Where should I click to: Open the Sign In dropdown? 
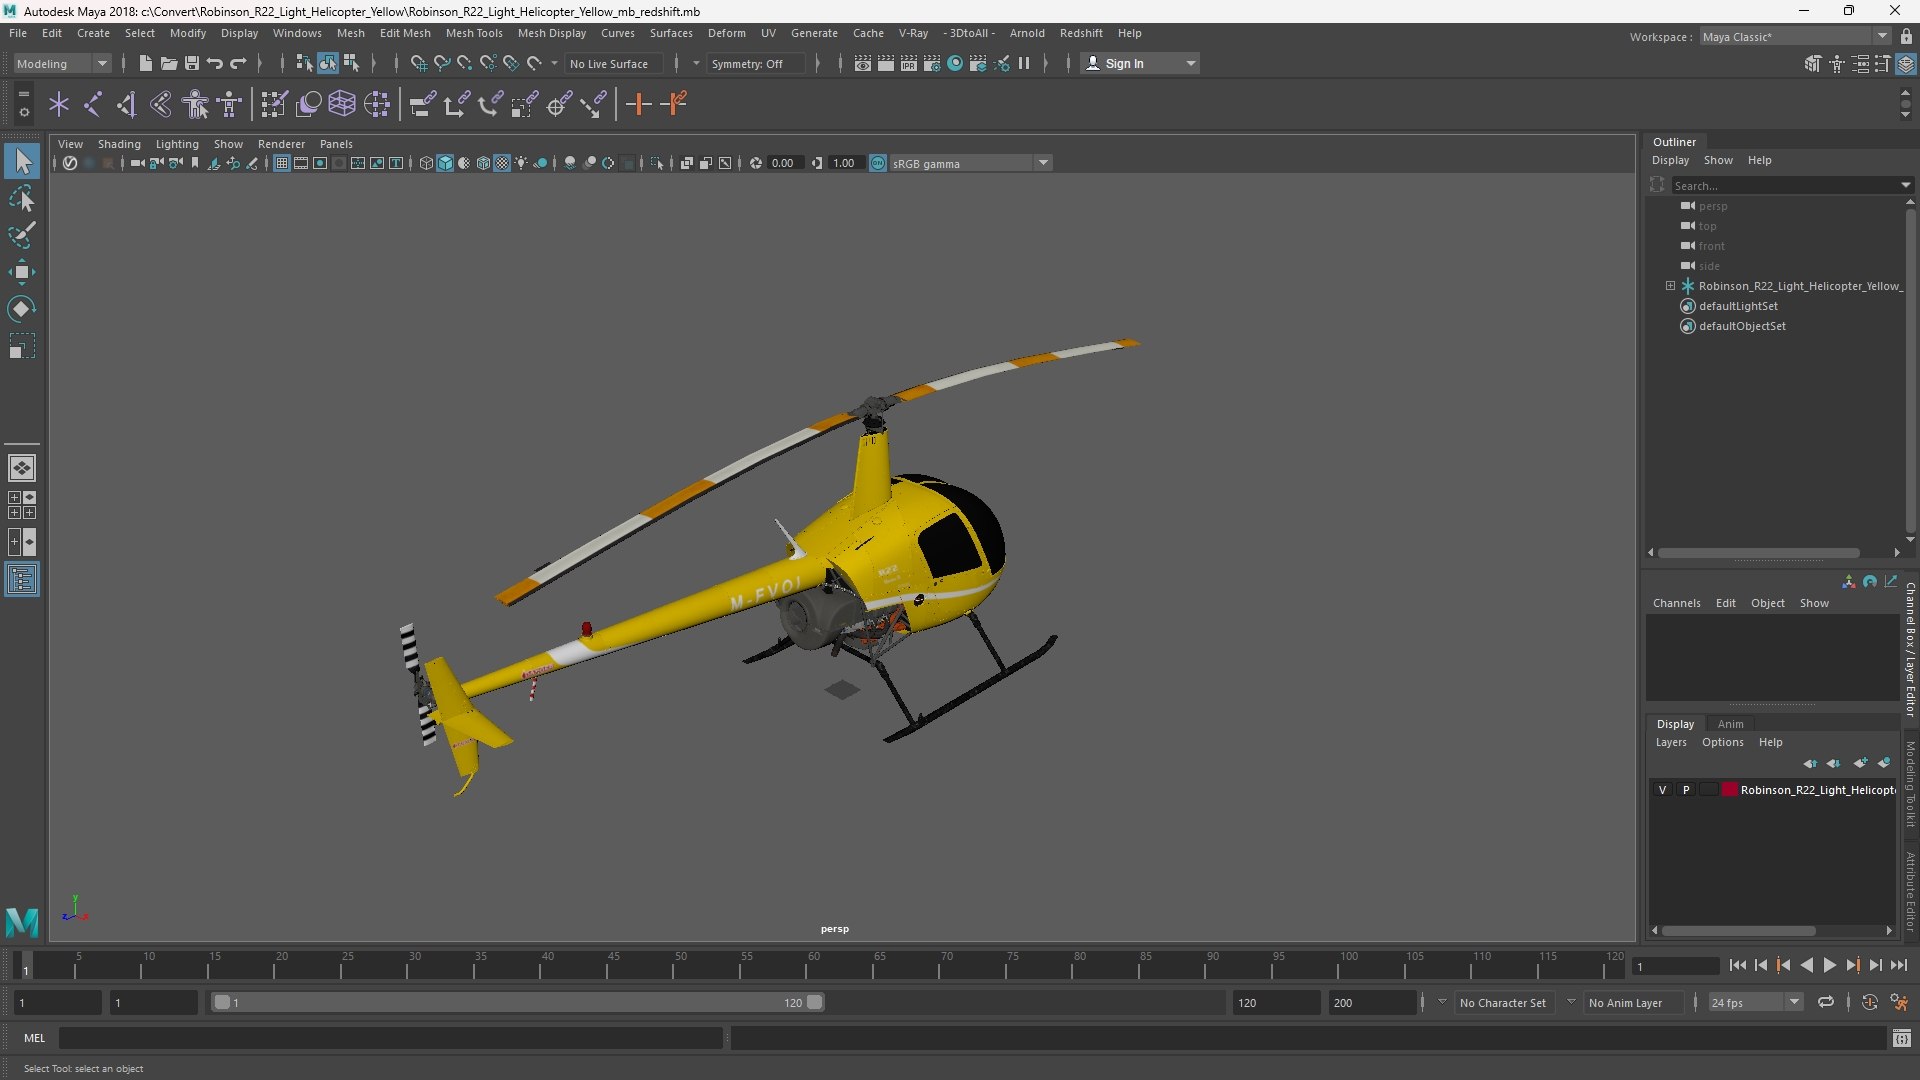coord(1140,63)
